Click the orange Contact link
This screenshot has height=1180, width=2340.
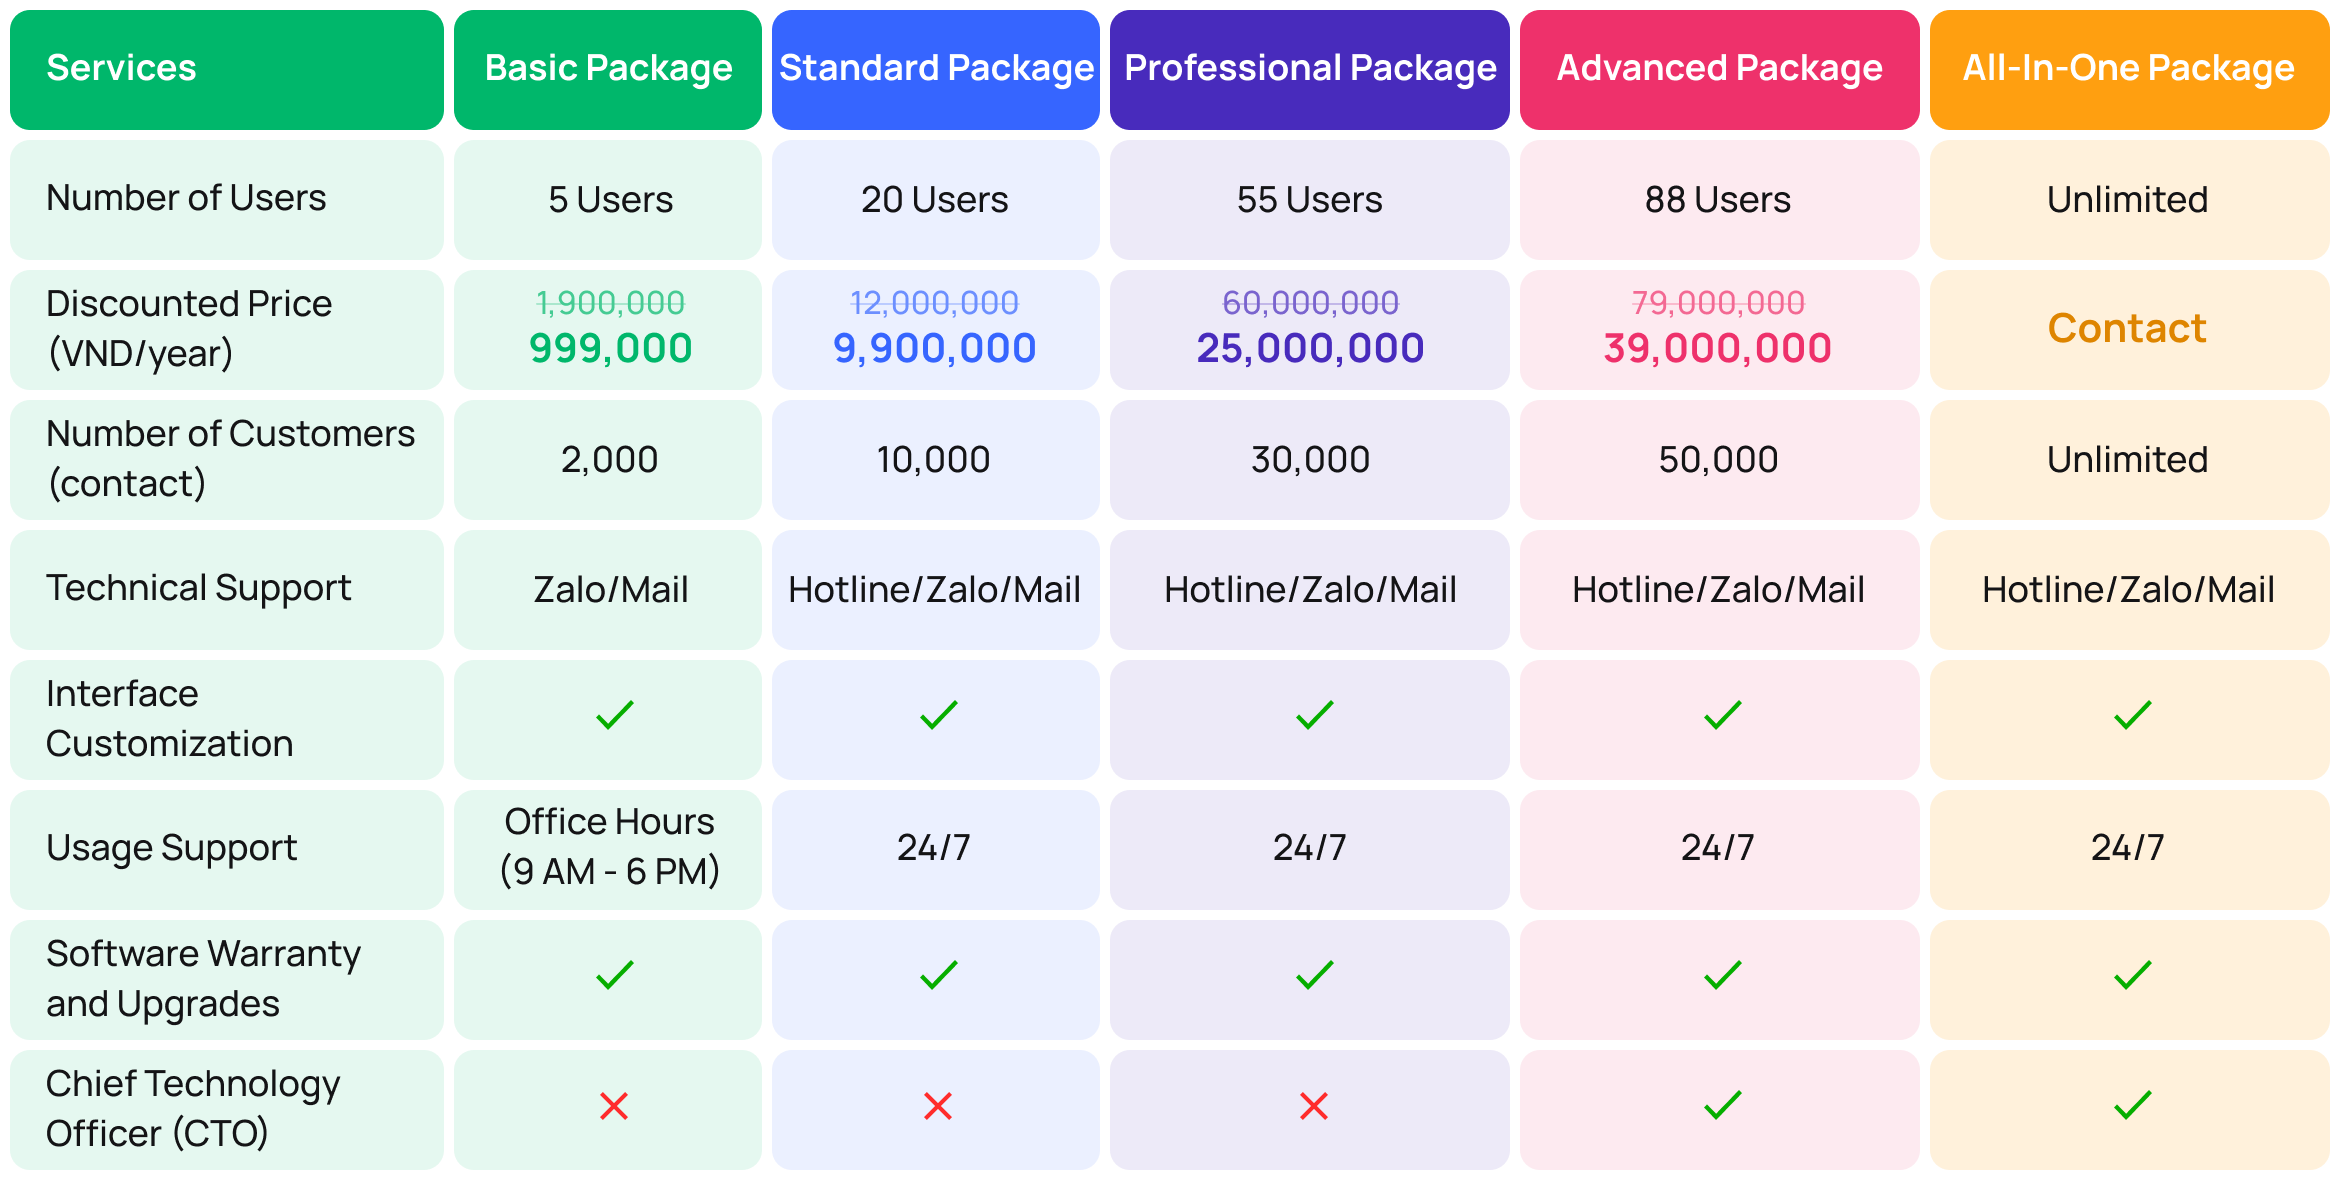[2127, 328]
